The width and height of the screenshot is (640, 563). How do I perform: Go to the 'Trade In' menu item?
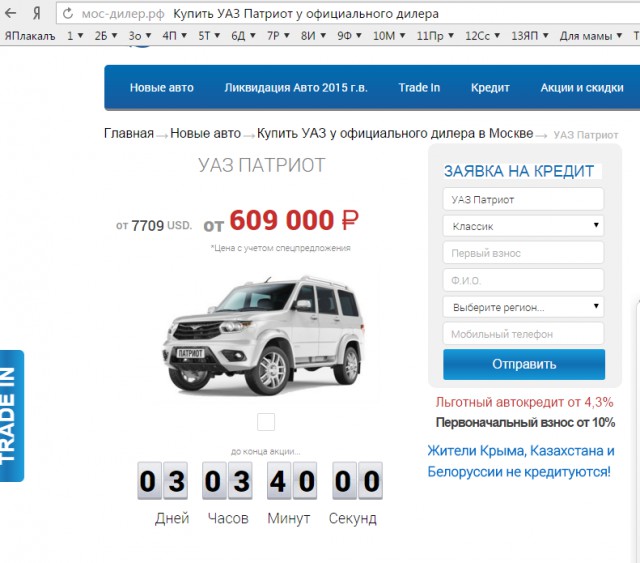click(x=419, y=87)
